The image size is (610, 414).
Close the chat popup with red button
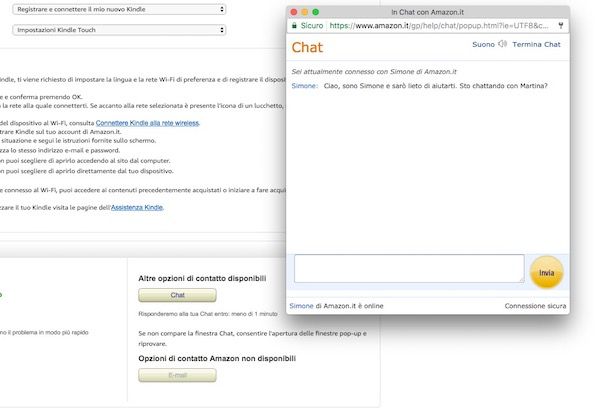click(294, 12)
